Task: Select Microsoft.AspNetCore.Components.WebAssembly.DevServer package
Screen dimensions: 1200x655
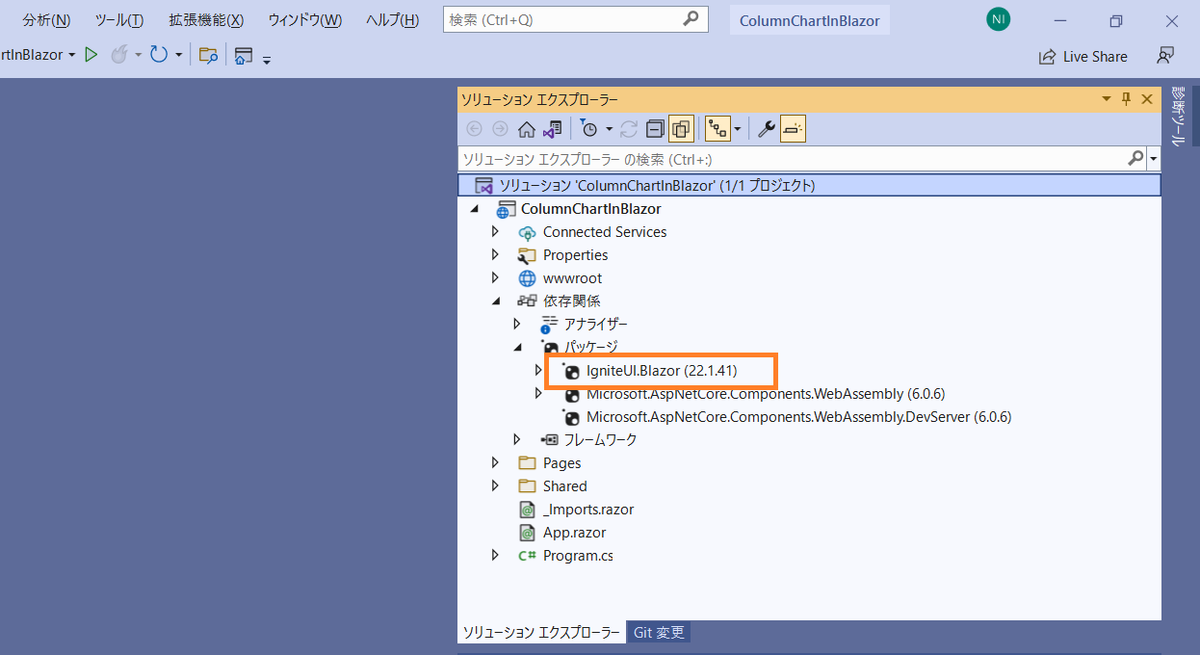Action: [x=799, y=416]
